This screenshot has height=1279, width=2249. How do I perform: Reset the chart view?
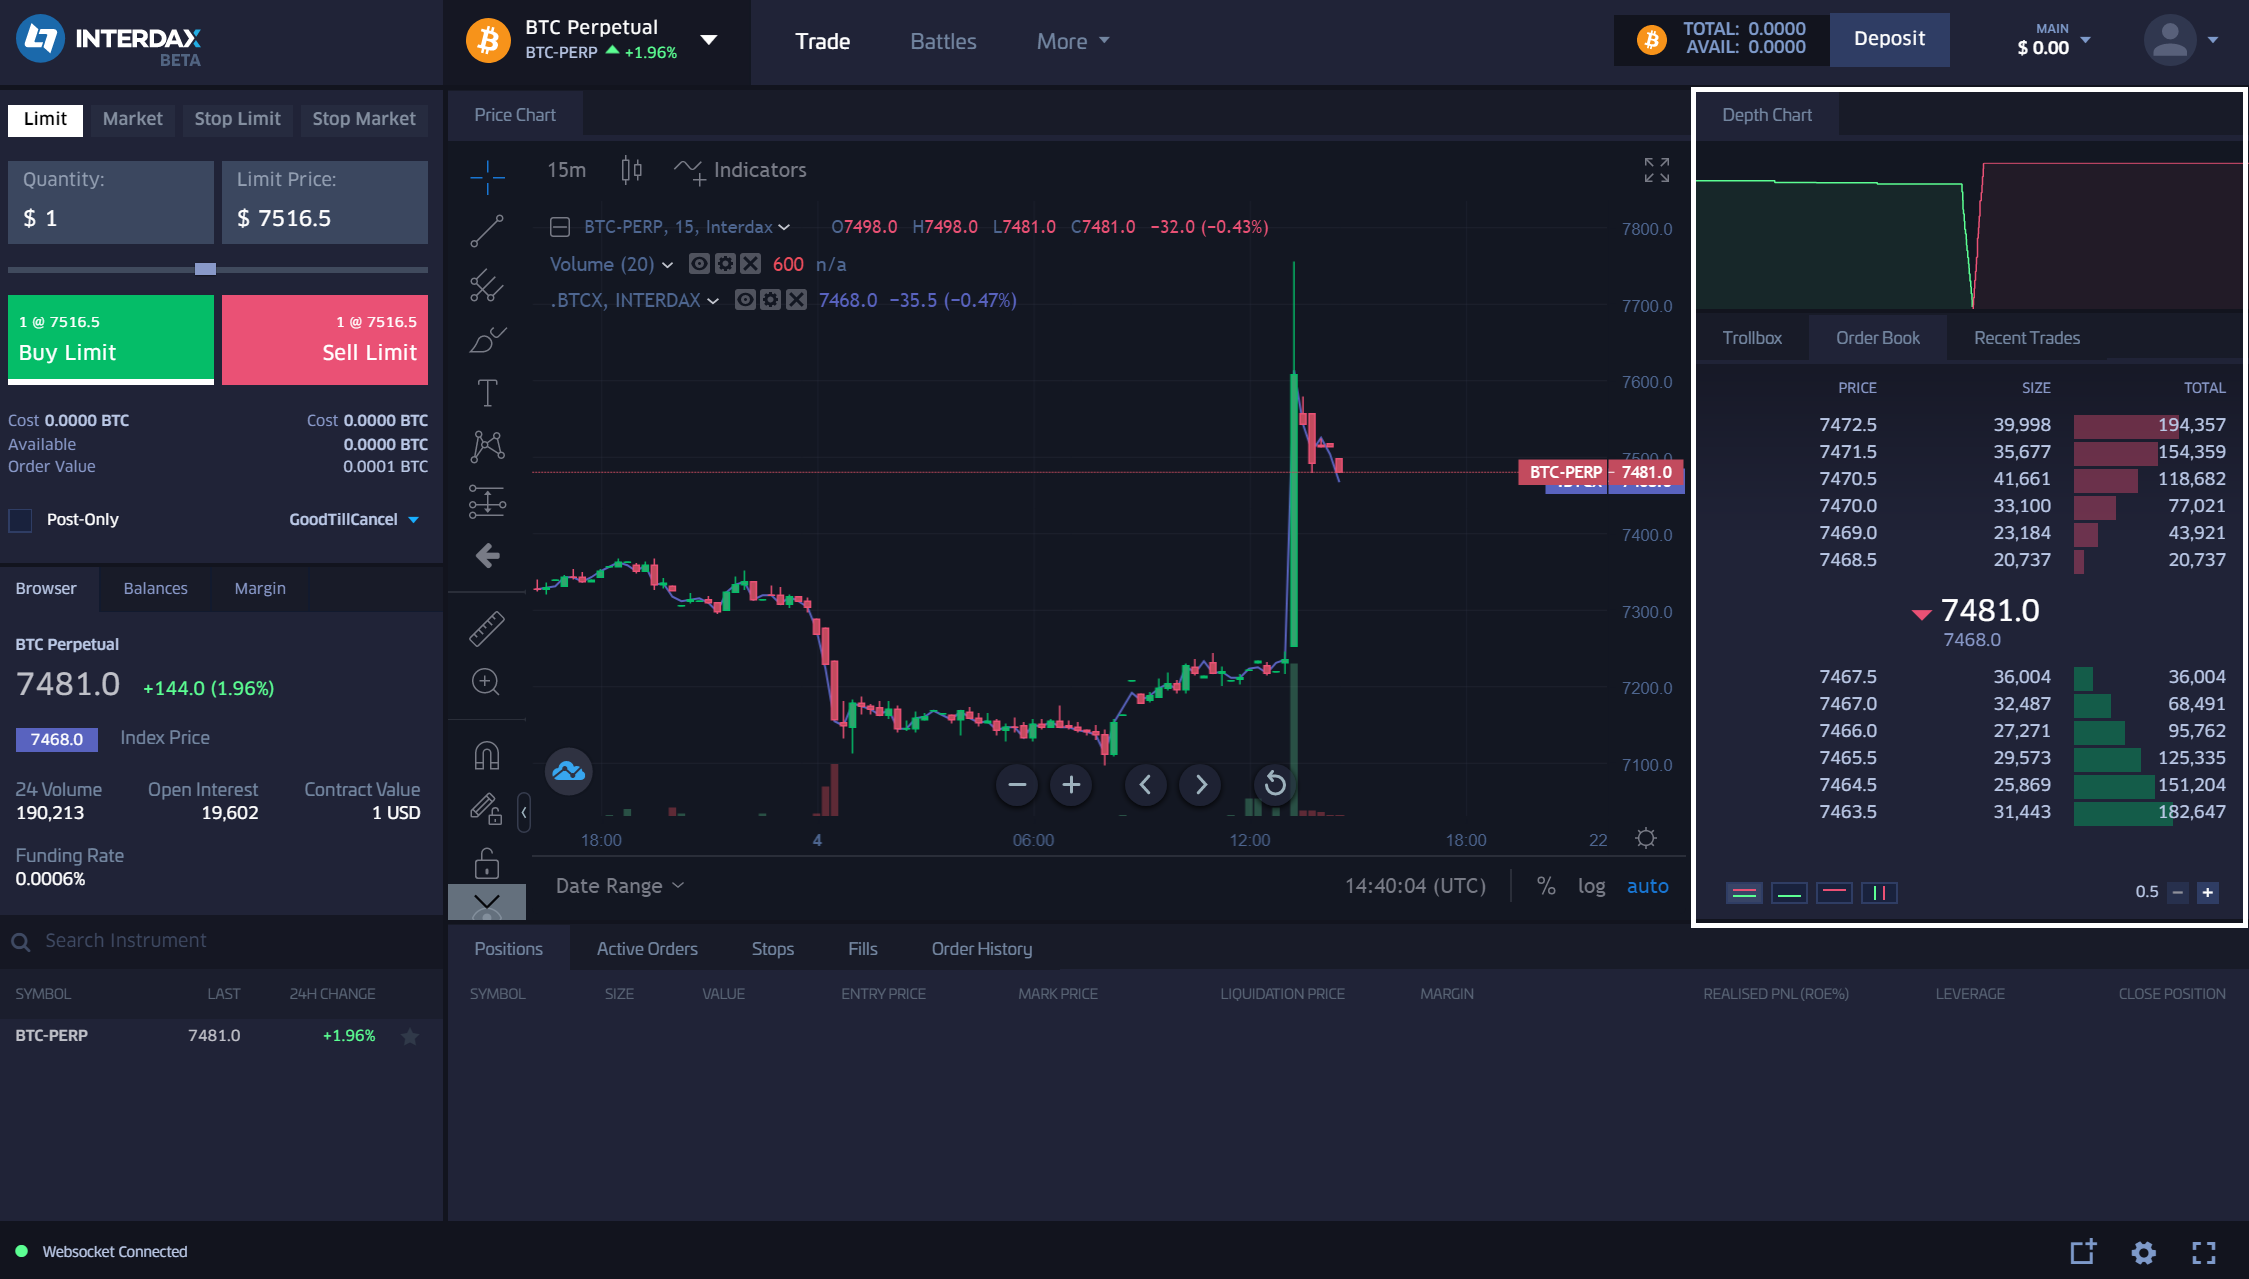[x=1275, y=785]
